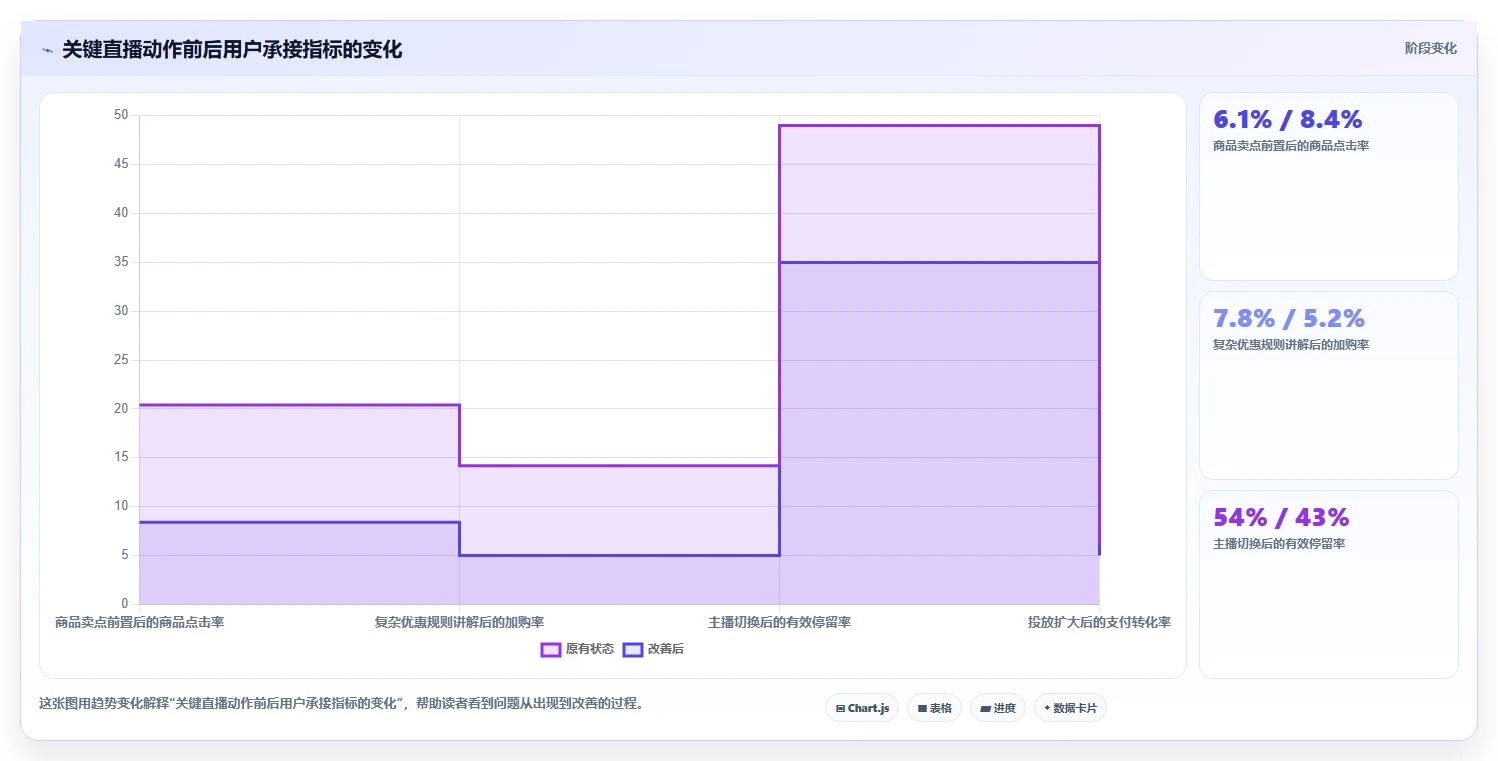
Task: Click the y-axis value 20
Action: coord(121,408)
